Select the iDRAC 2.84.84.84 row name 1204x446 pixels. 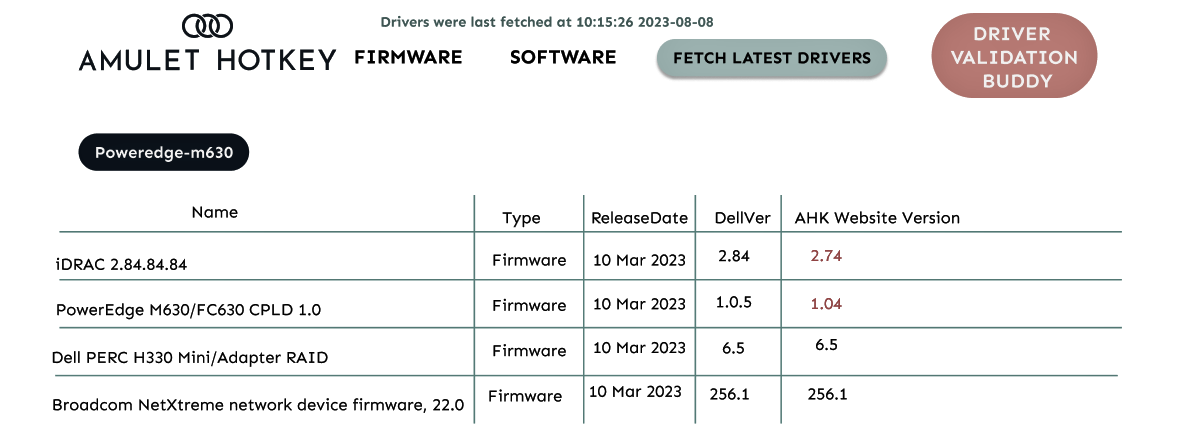122,265
